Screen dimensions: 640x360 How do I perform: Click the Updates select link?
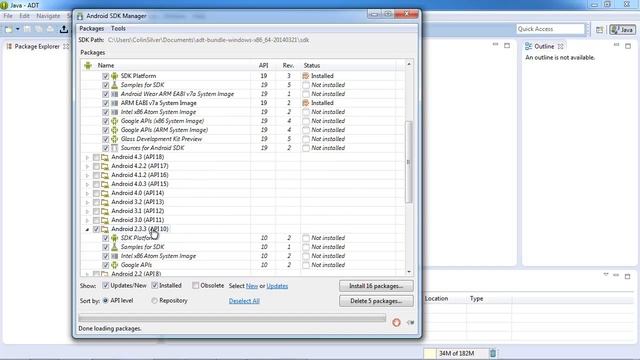pyautogui.click(x=277, y=286)
